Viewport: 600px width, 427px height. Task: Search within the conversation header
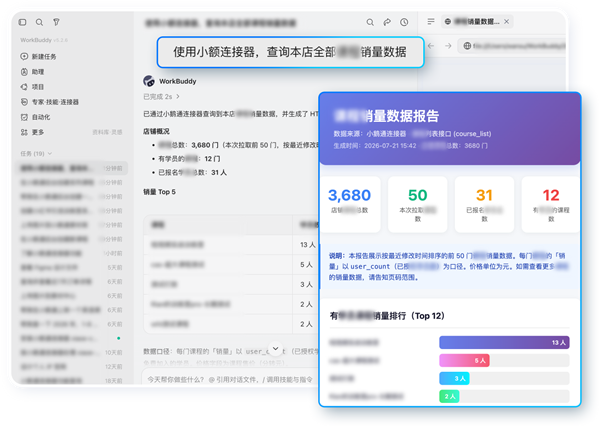pos(370,22)
